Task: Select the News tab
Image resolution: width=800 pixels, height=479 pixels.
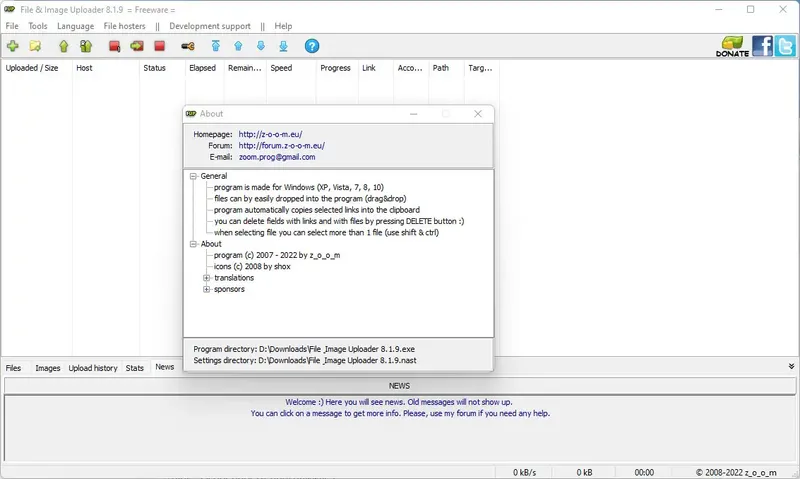Action: (165, 367)
